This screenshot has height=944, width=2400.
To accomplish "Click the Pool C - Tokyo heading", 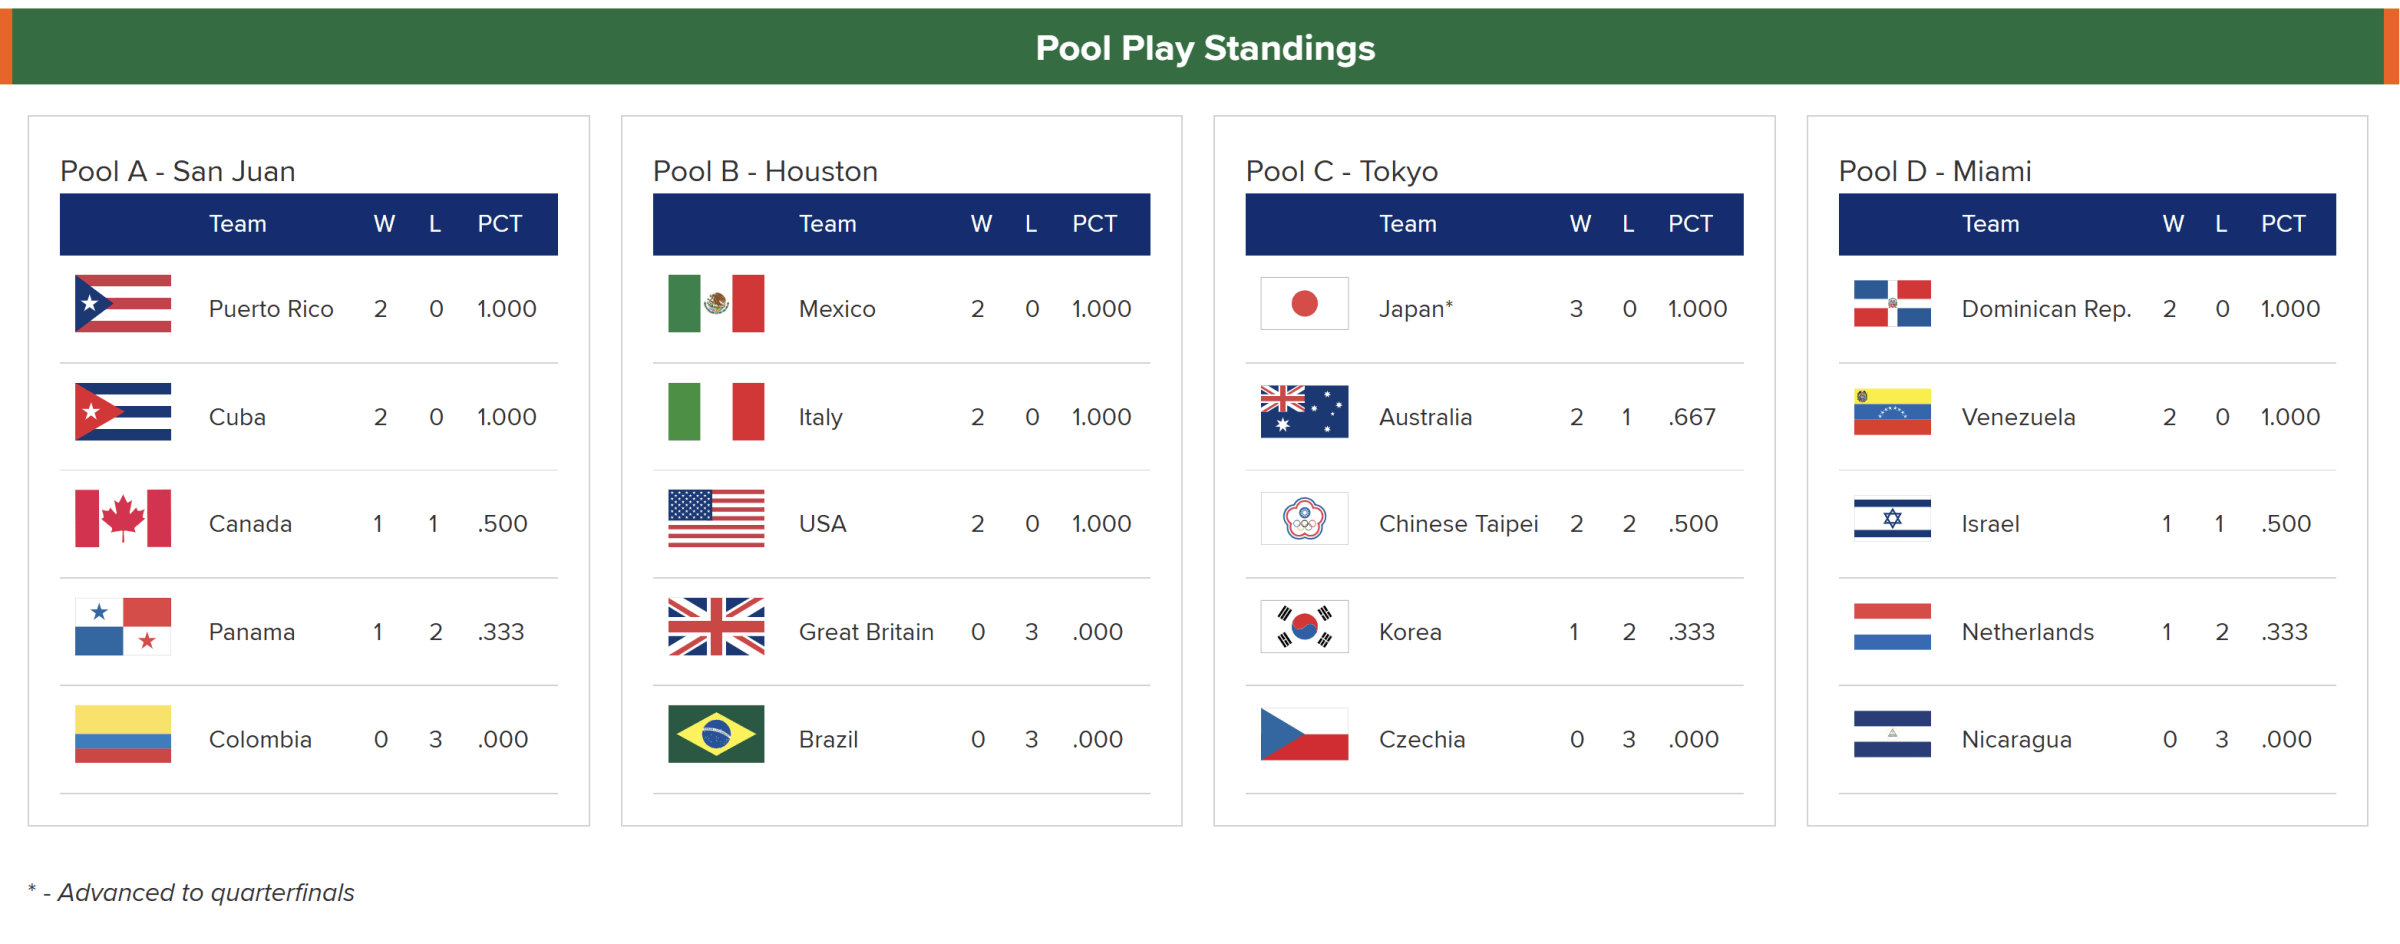I will click(1341, 171).
